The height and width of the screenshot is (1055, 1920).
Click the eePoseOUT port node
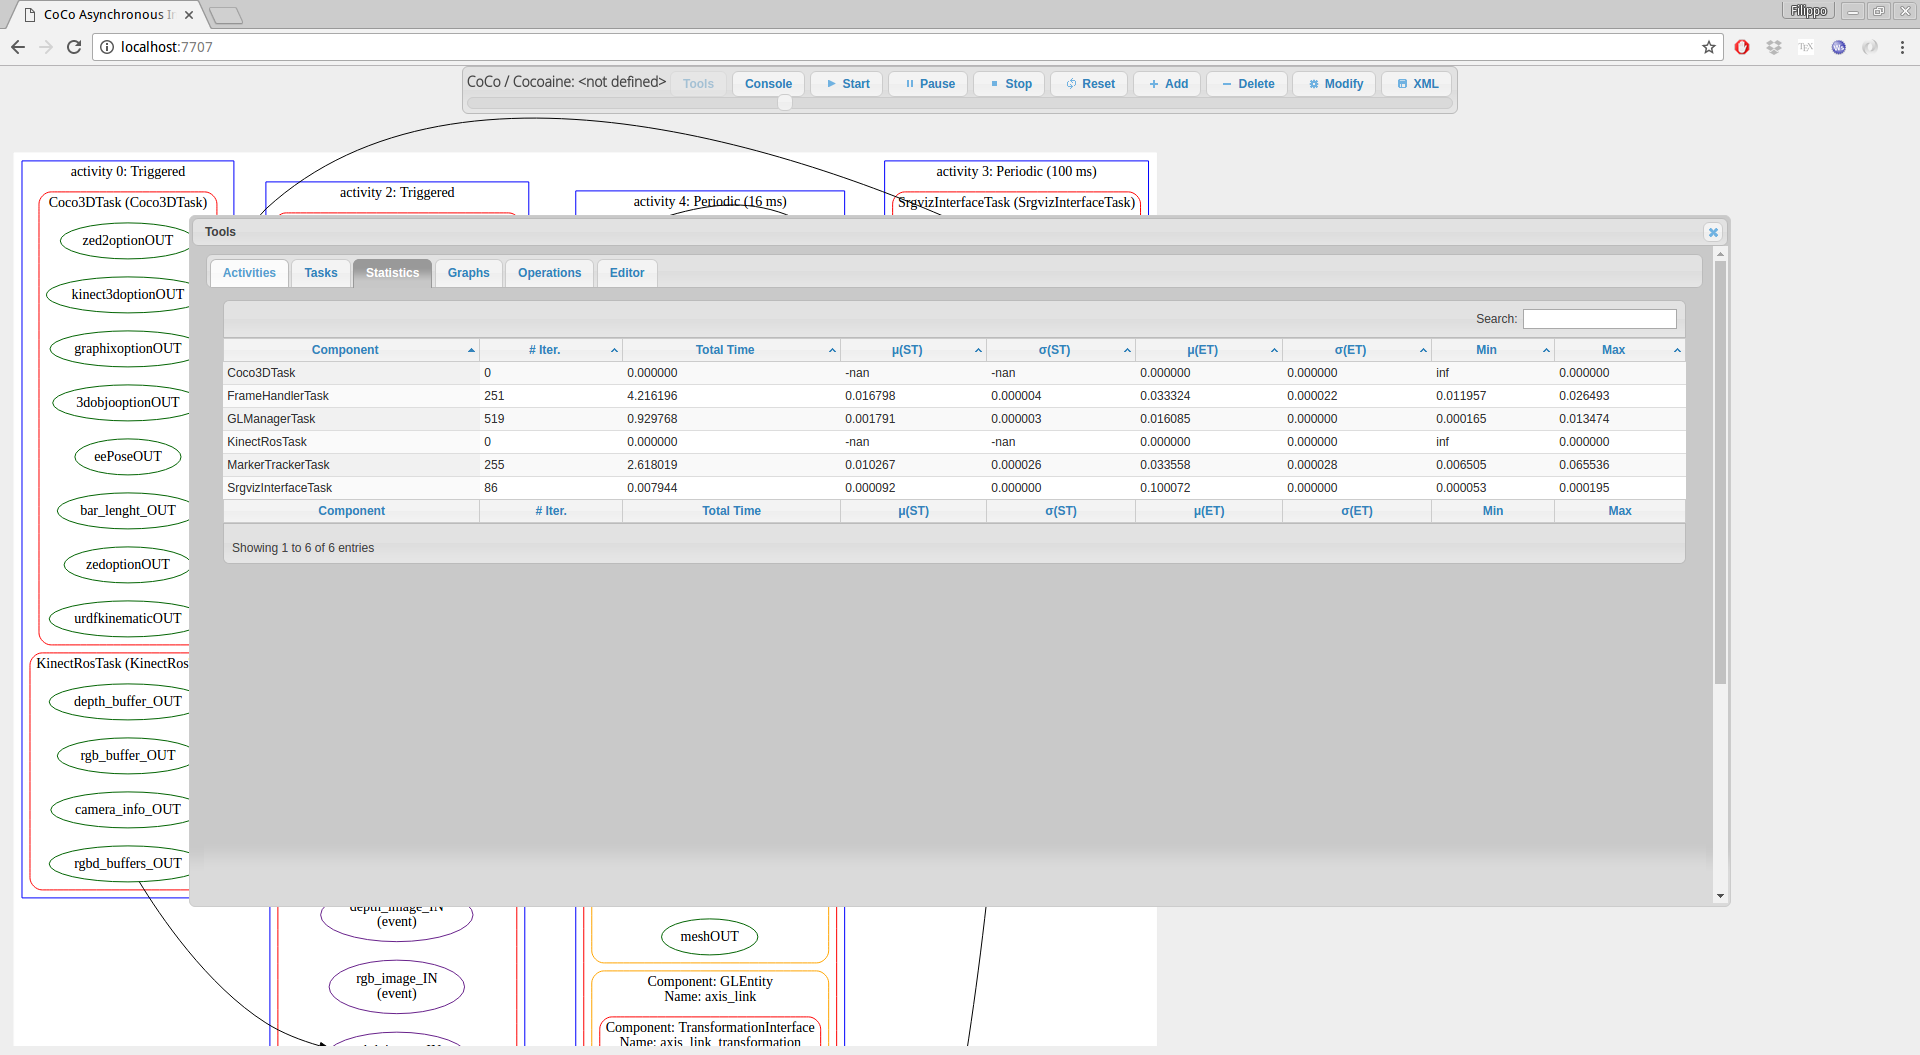128,457
